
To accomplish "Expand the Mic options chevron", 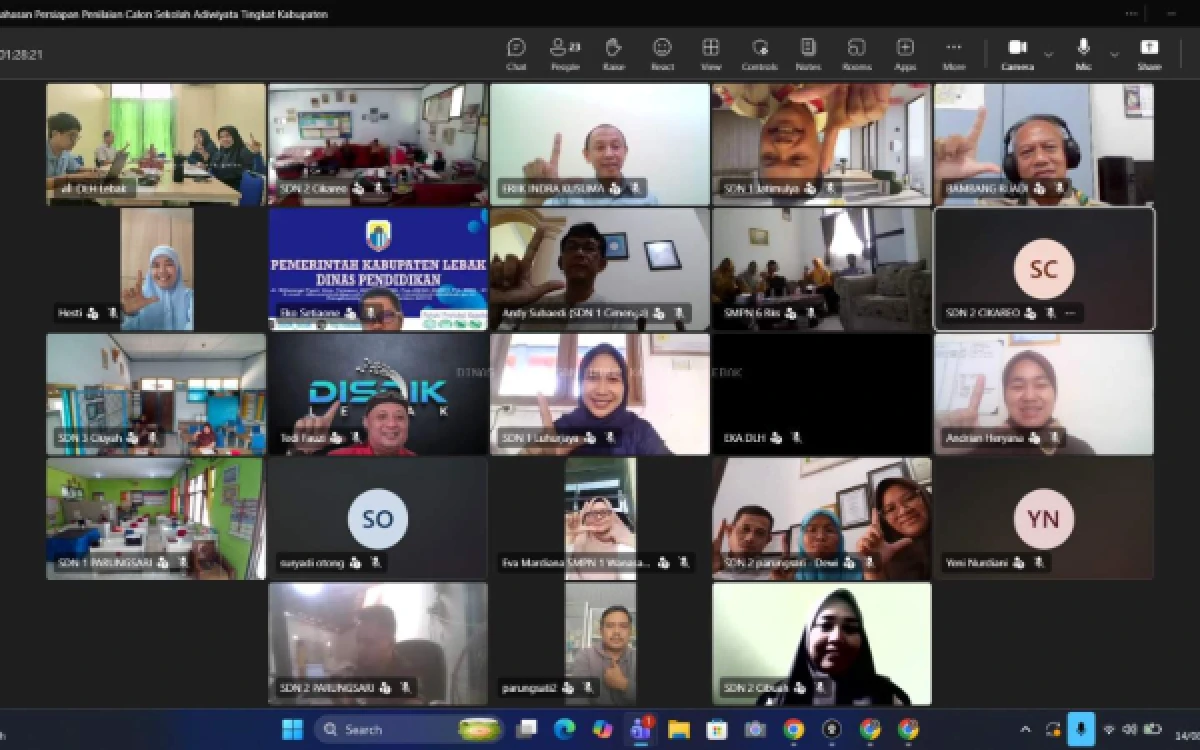I will pyautogui.click(x=1113, y=54).
